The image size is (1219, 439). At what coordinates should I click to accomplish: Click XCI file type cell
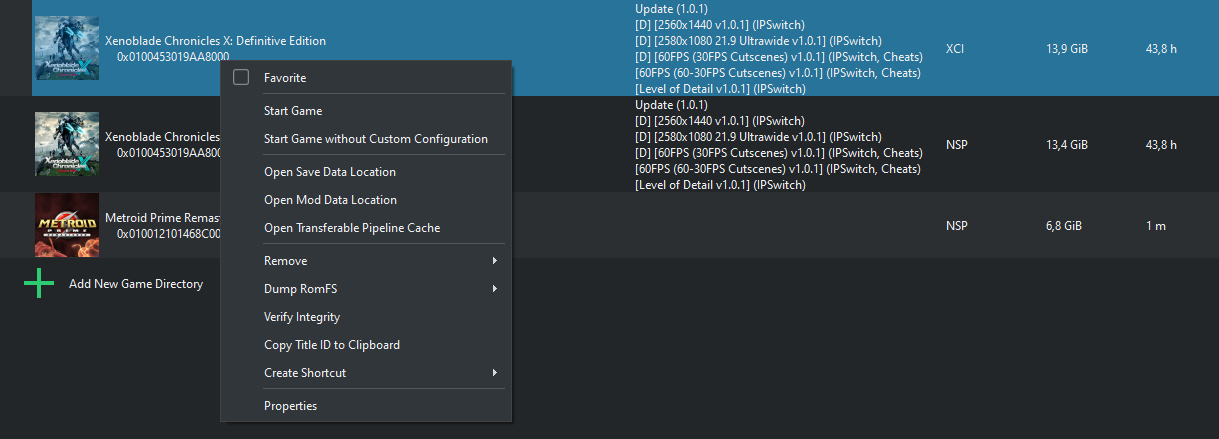pos(954,48)
